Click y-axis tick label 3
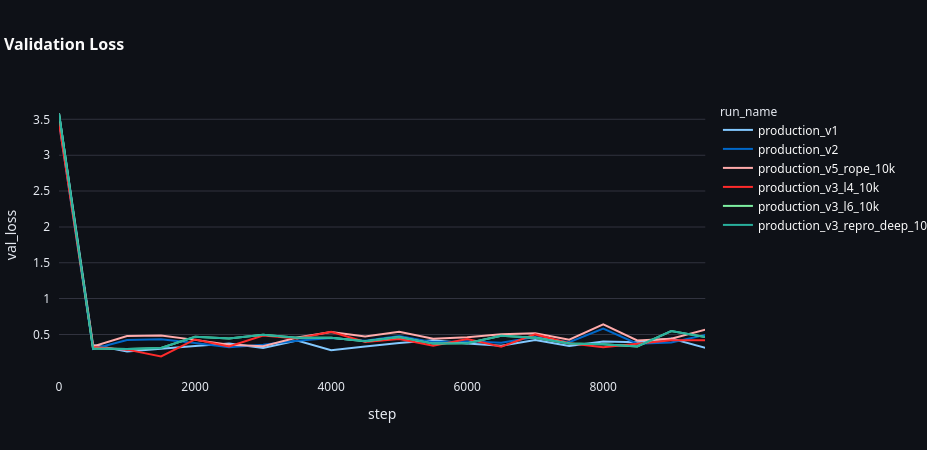The image size is (927, 450). pos(45,155)
